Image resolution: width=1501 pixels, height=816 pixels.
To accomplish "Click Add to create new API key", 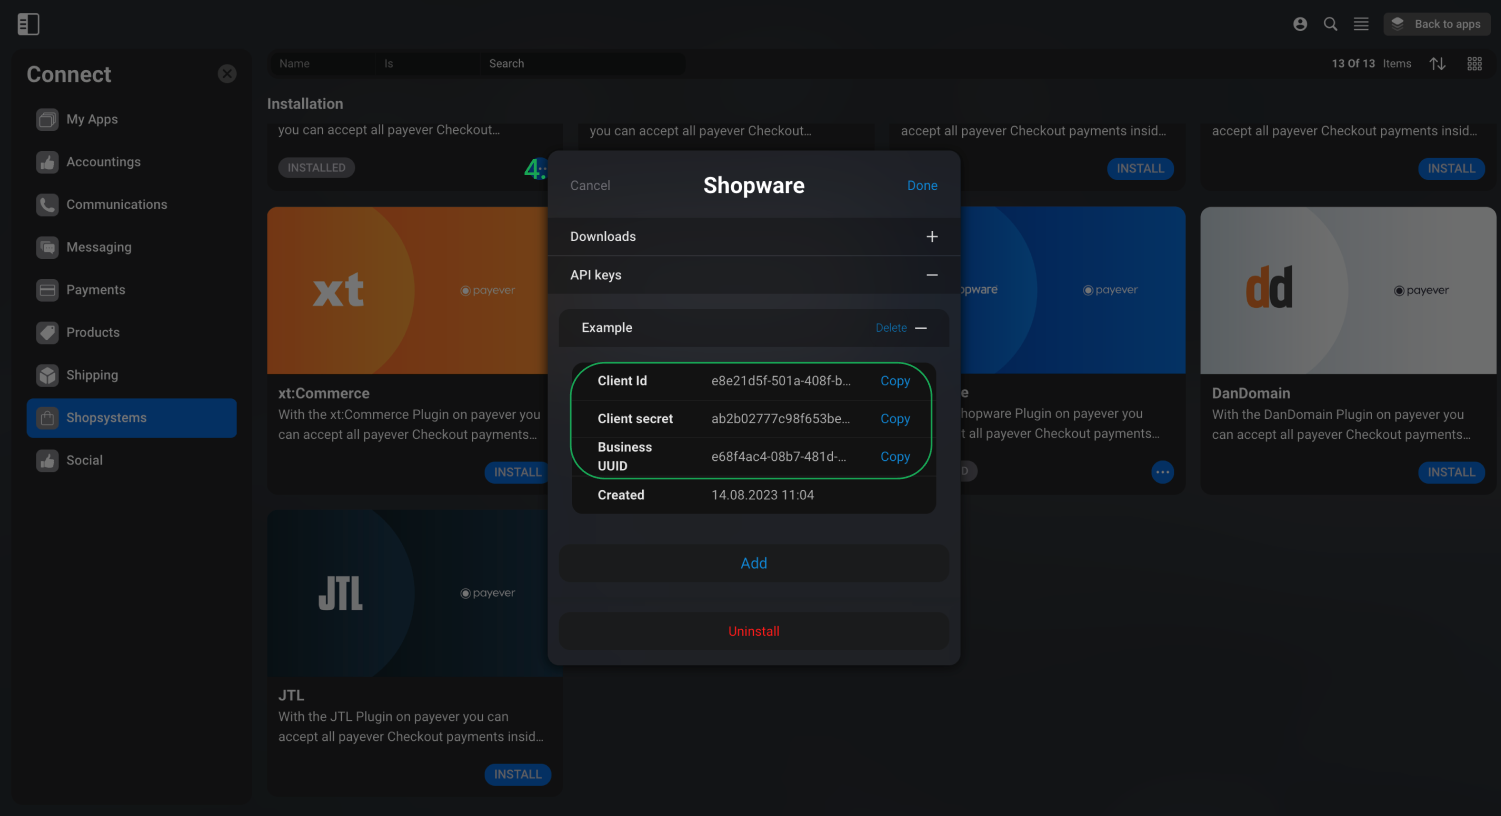I will [754, 564].
